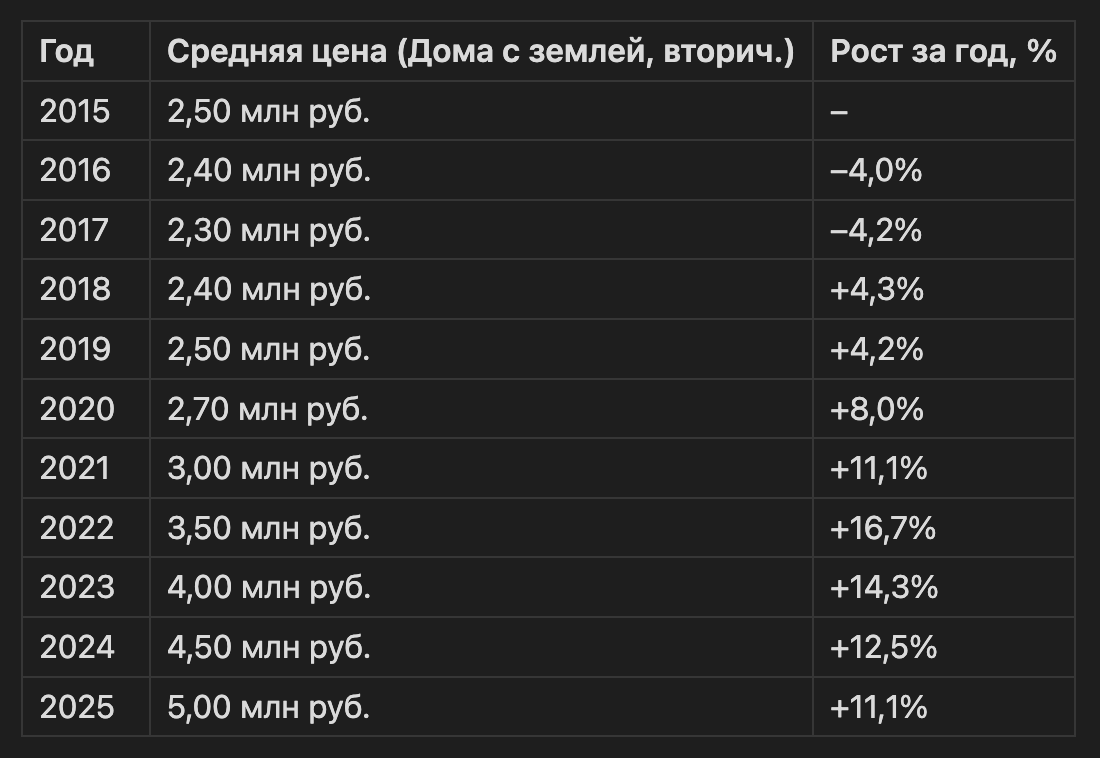Click the 2020 growth value '+8,0%'

[877, 409]
